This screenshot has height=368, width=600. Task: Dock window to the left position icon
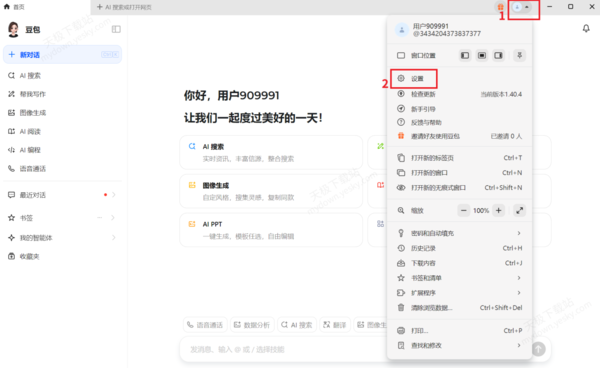[x=465, y=55]
